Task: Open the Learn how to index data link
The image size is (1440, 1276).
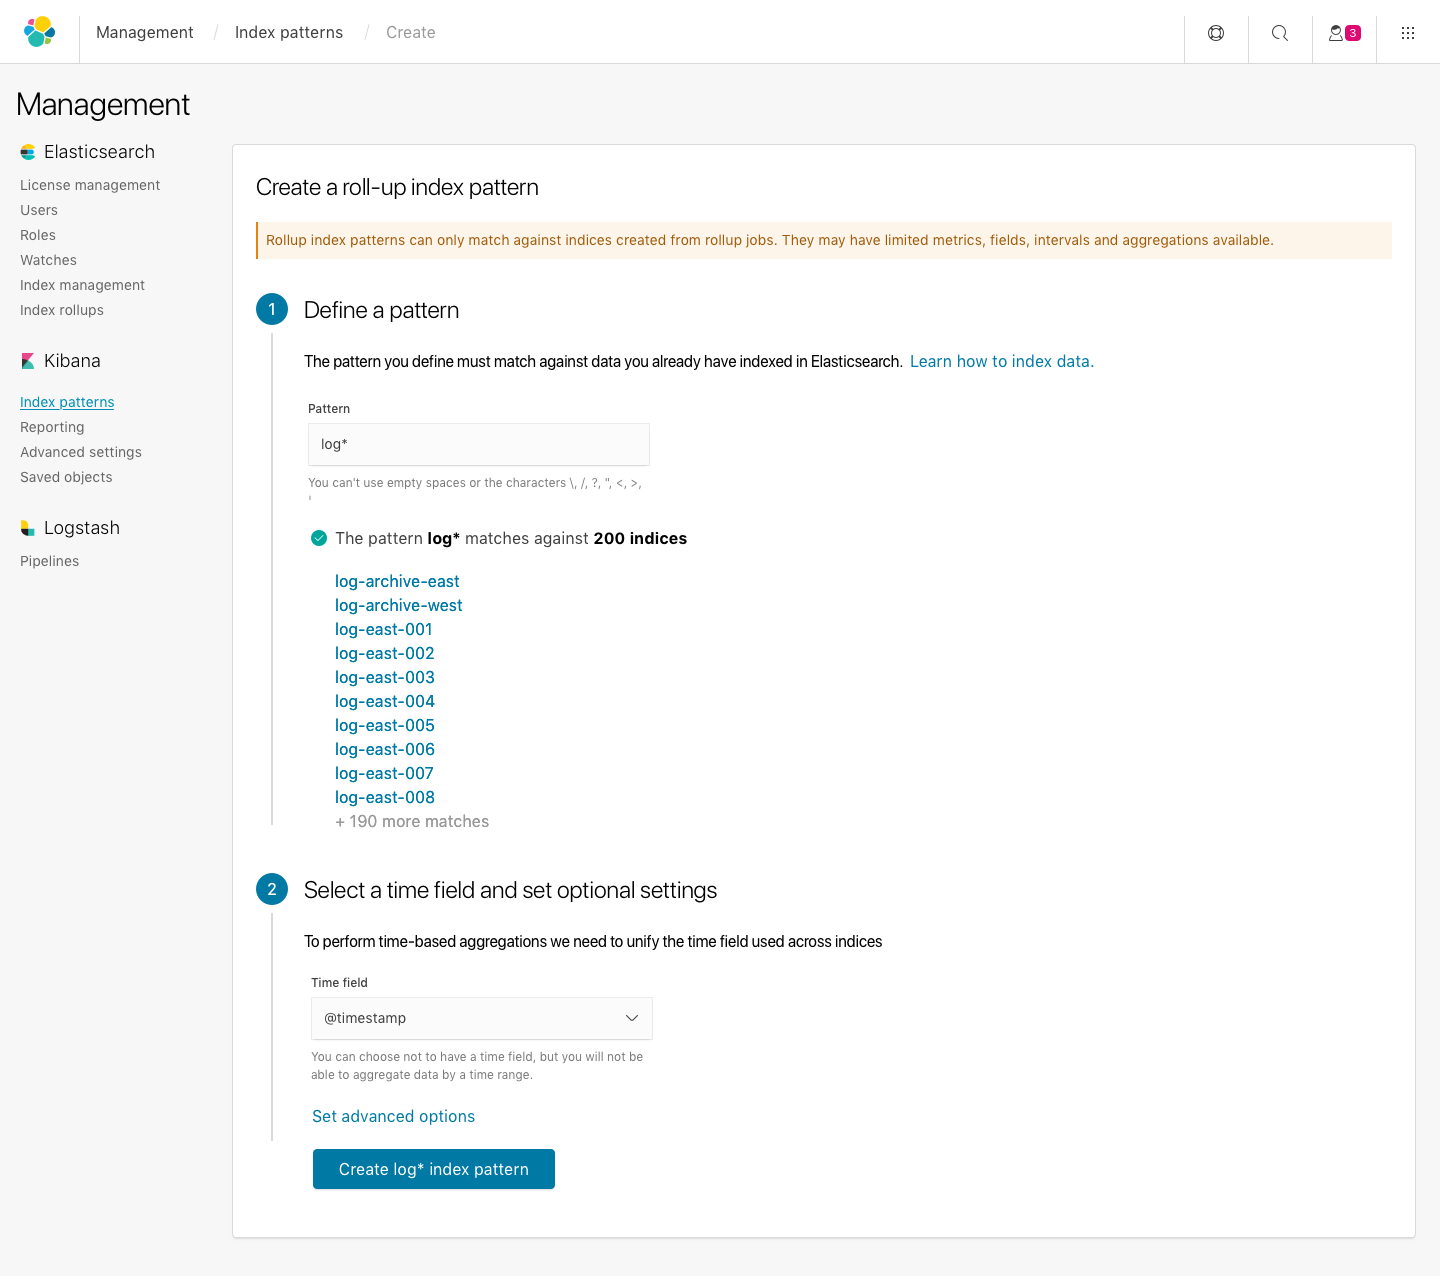Action: (1001, 361)
